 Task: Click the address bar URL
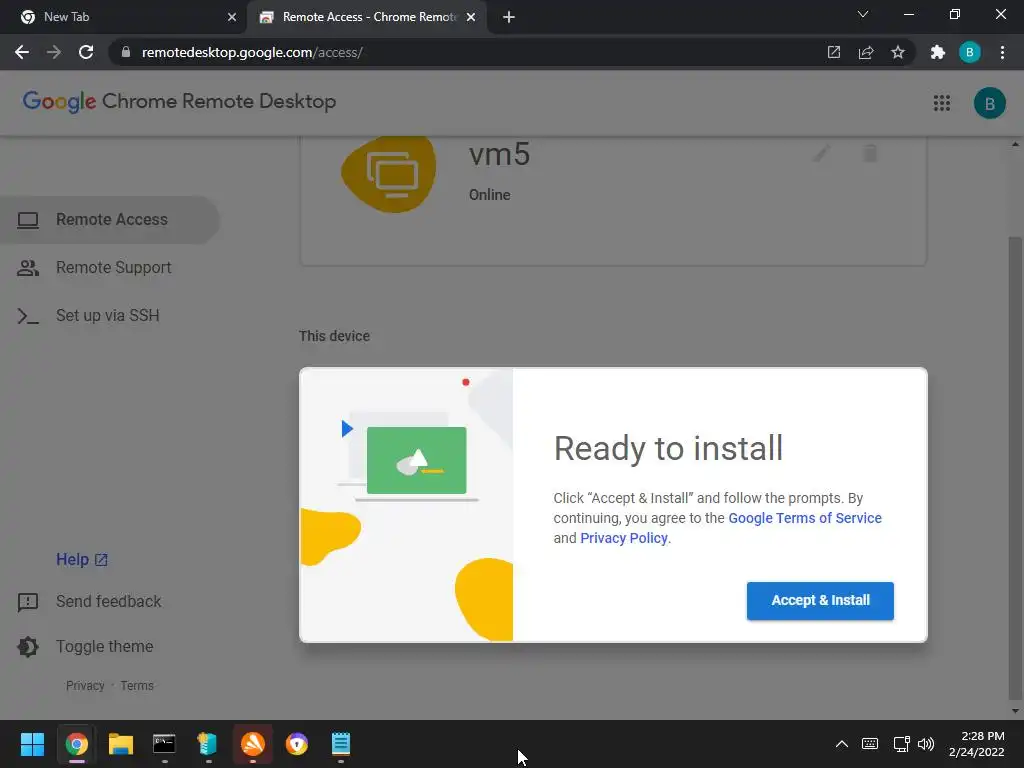coord(252,52)
